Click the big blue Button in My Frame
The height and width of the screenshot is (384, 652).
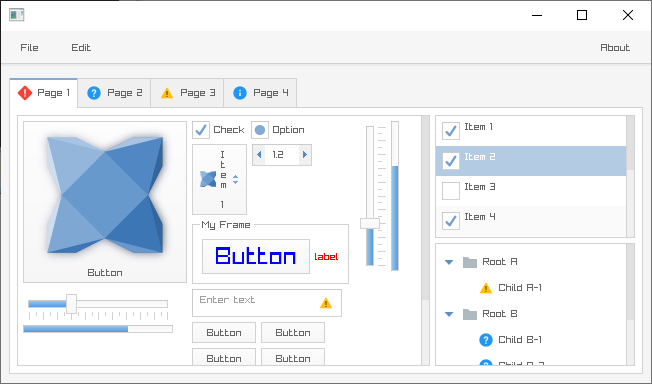click(x=256, y=256)
